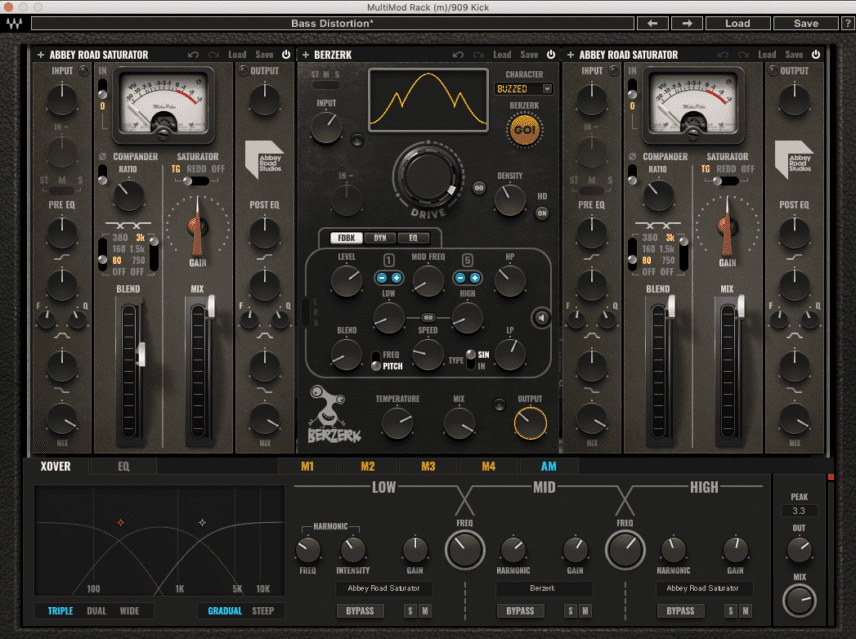The image size is (856, 639).
Task: Open plus menu of right Abbey Road Saturator
Action: pos(570,55)
